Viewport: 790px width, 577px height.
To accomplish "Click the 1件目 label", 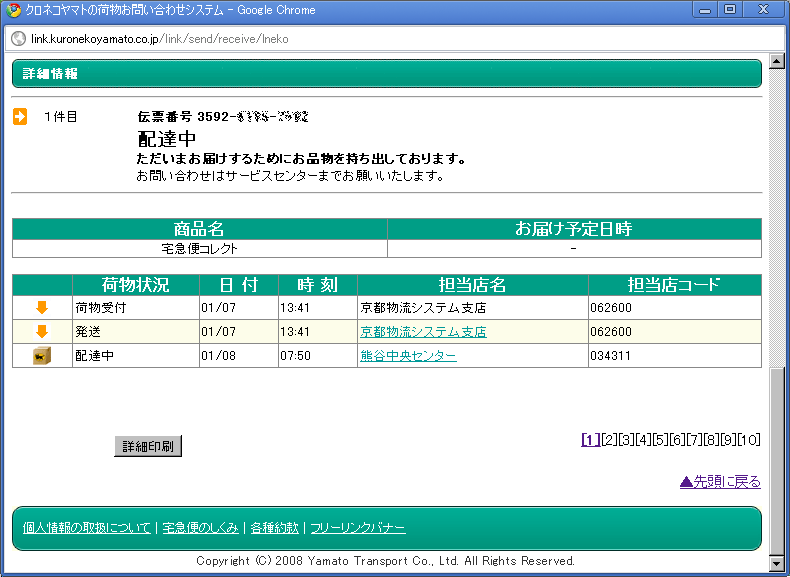I will point(60,117).
